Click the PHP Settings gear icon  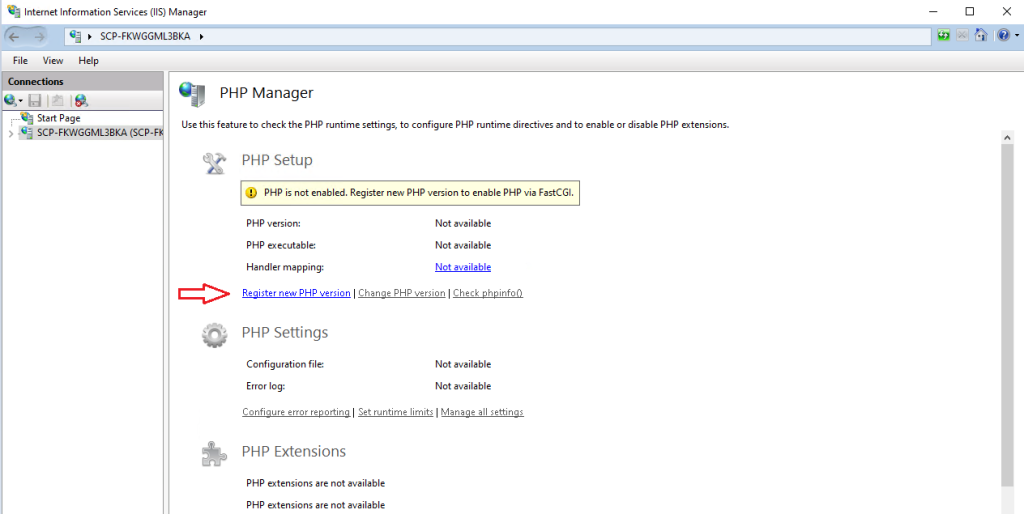tap(215, 336)
